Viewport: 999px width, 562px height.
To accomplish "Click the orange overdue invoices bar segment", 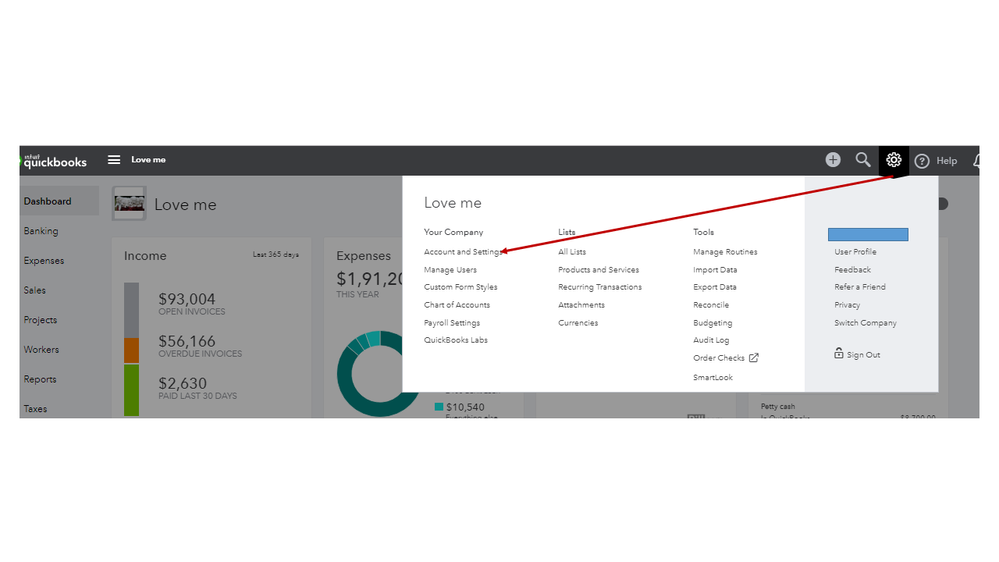I will tap(131, 350).
